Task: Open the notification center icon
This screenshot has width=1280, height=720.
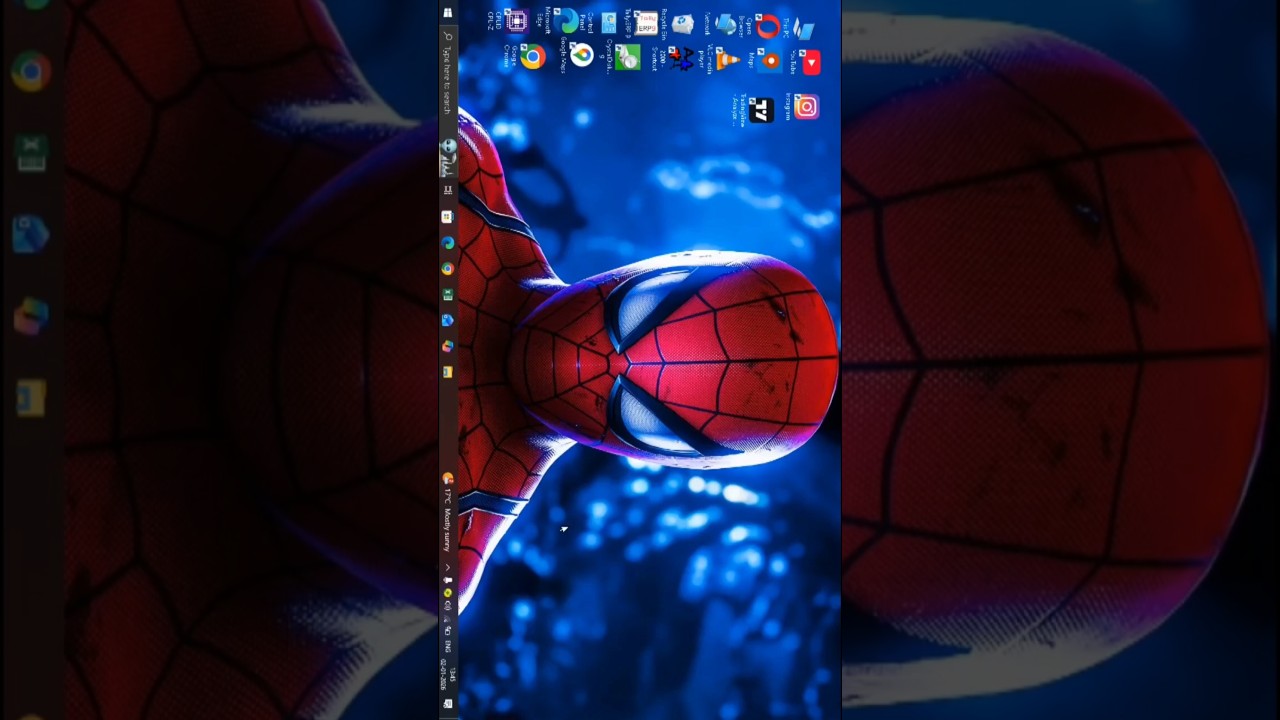Action: [x=448, y=704]
